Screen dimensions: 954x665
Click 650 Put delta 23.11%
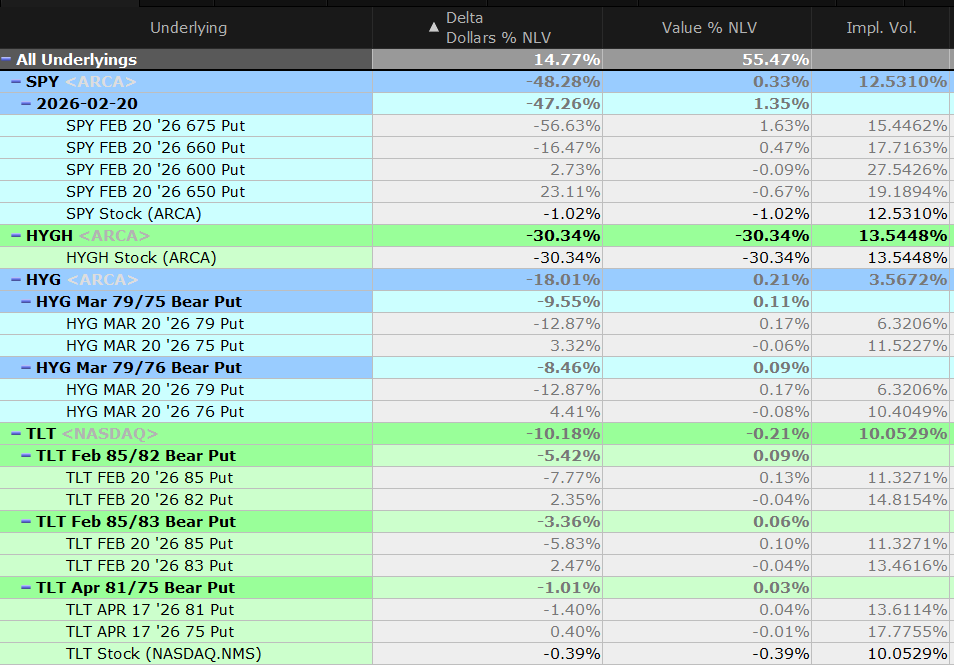coord(570,192)
